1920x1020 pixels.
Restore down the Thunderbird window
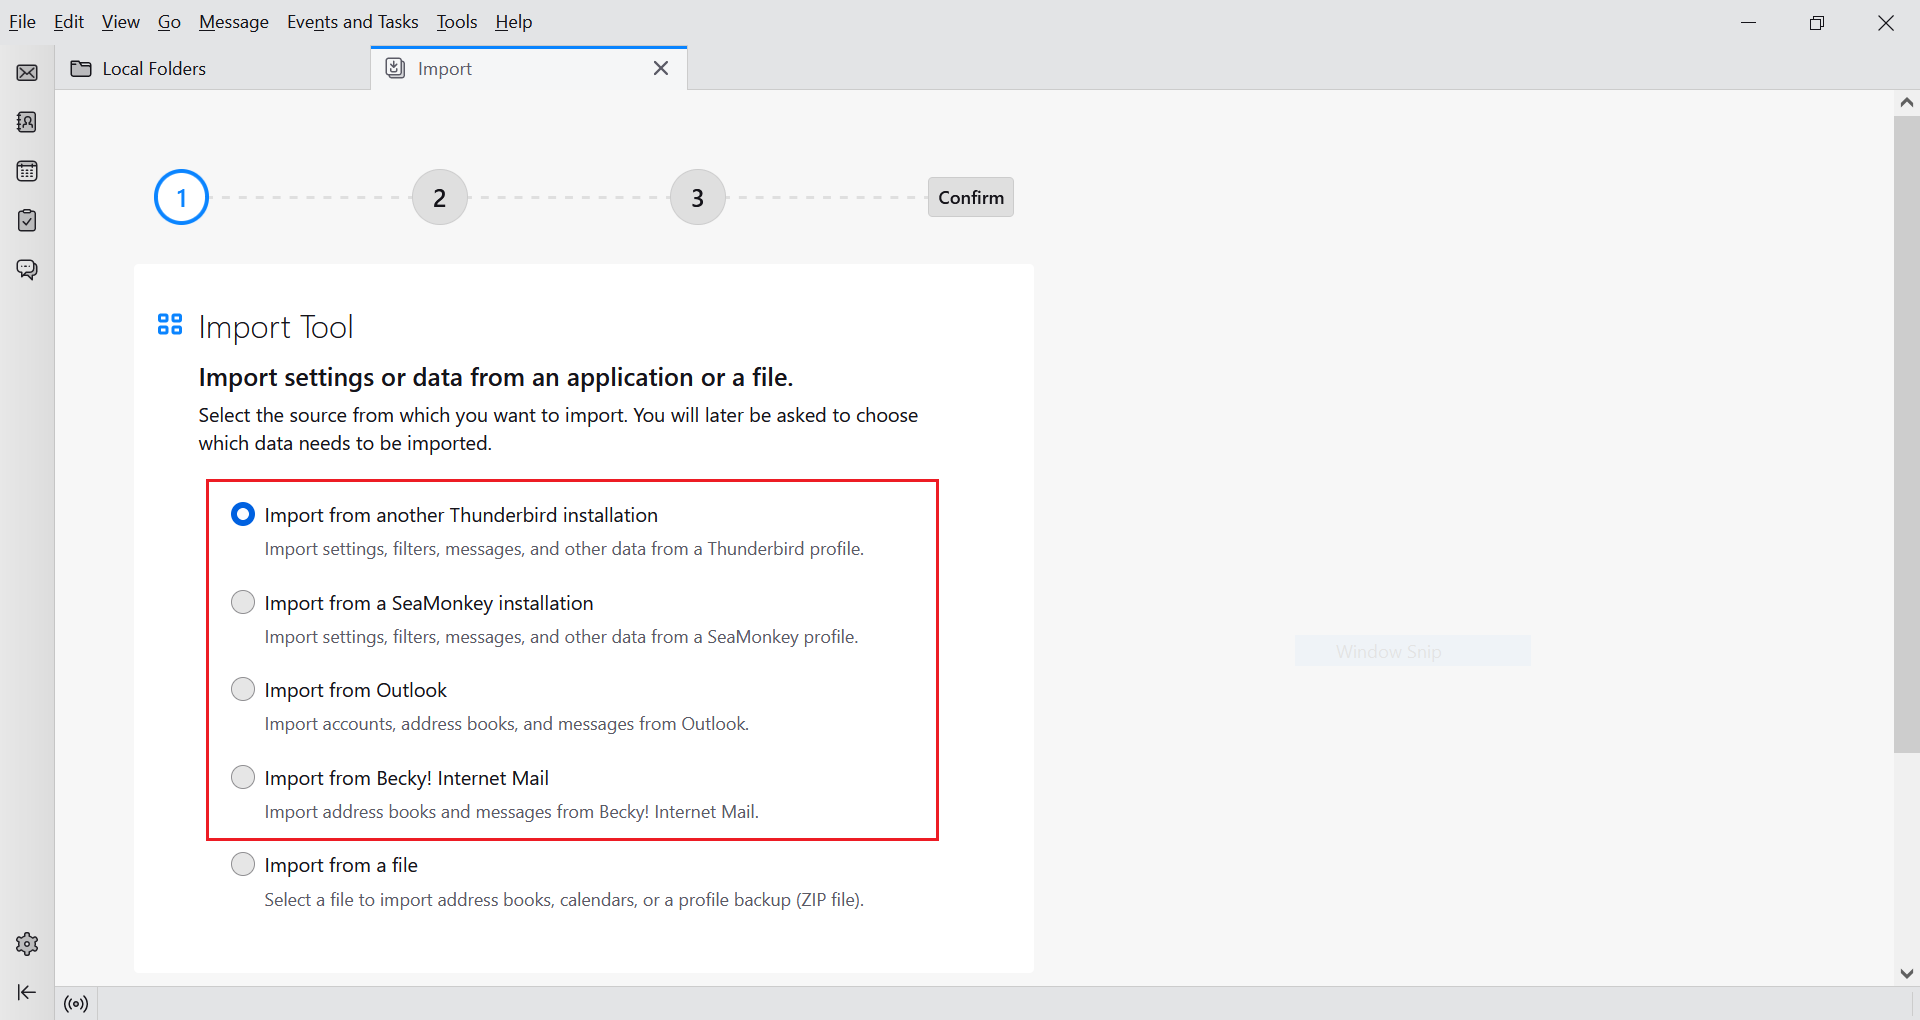point(1817,22)
